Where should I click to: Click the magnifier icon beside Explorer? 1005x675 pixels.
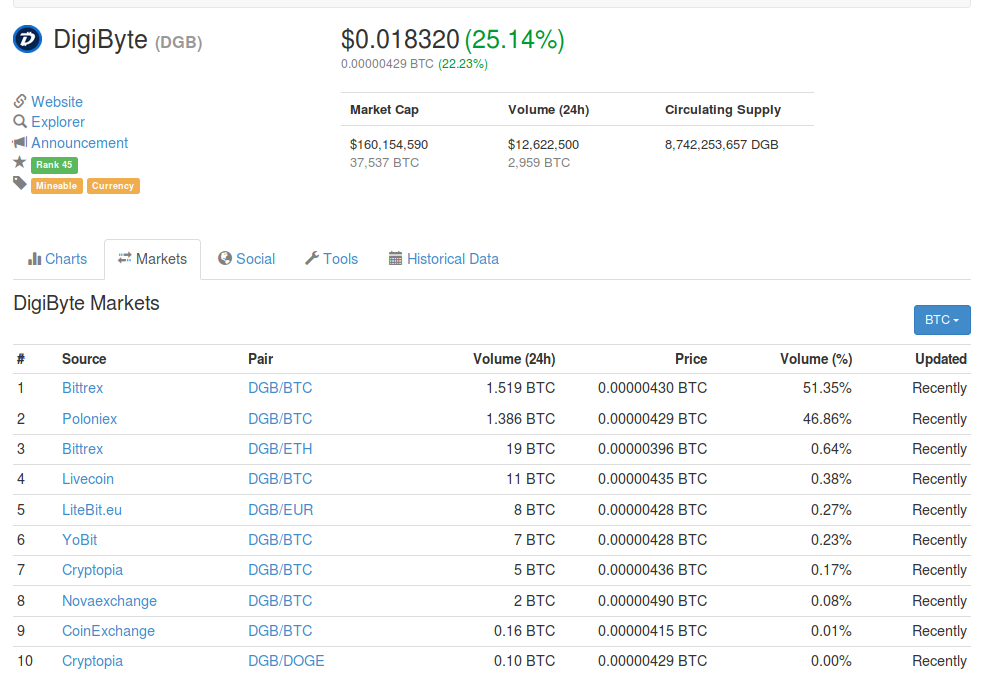coord(20,121)
